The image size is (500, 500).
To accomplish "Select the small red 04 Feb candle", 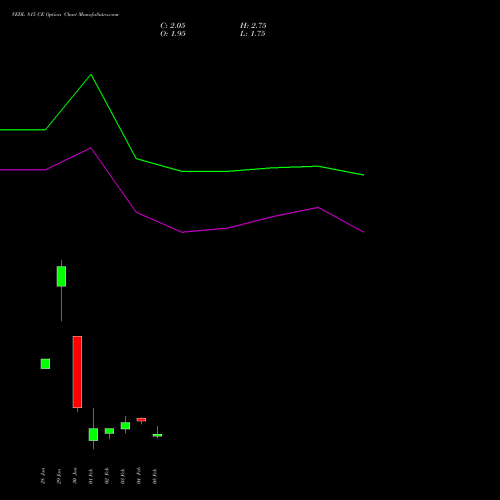I will (x=141, y=420).
